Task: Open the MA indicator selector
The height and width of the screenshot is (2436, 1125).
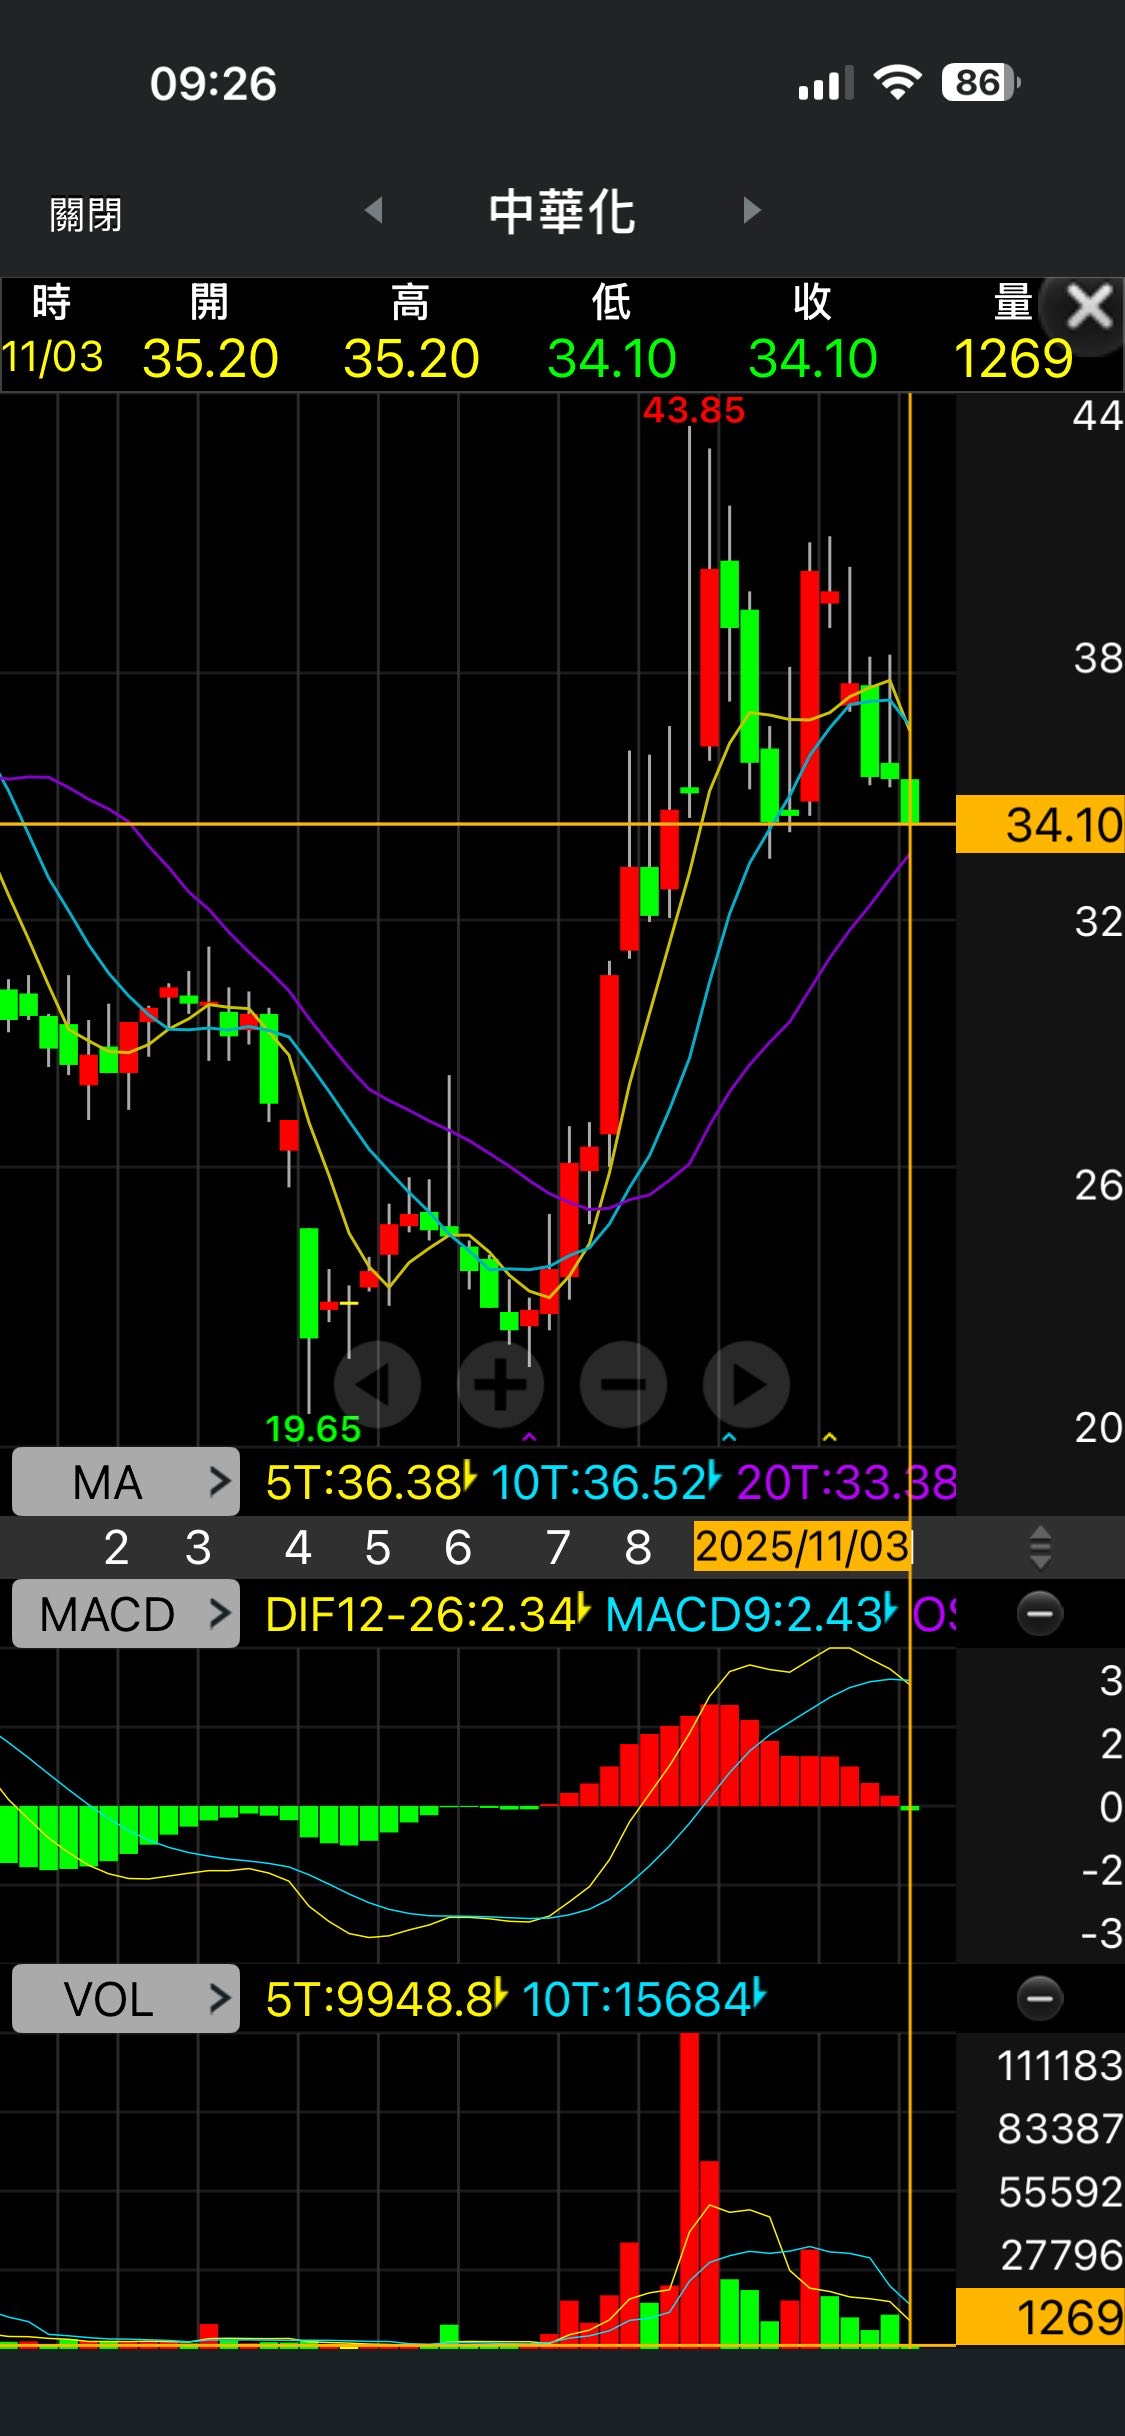Action: click(126, 1482)
